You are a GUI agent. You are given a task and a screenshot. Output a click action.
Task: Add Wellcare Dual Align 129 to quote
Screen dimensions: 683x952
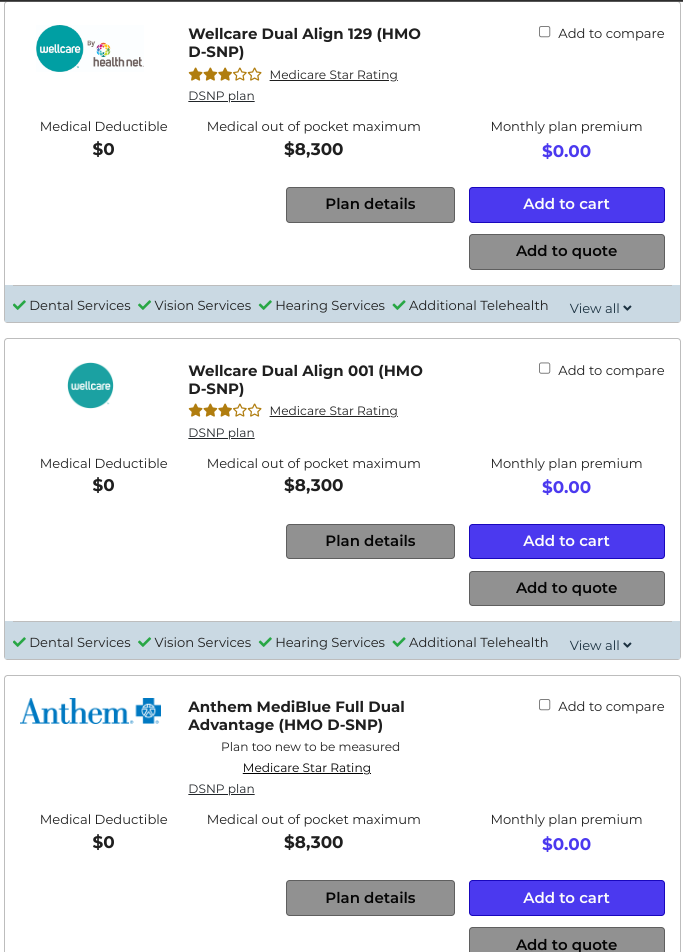[566, 251]
